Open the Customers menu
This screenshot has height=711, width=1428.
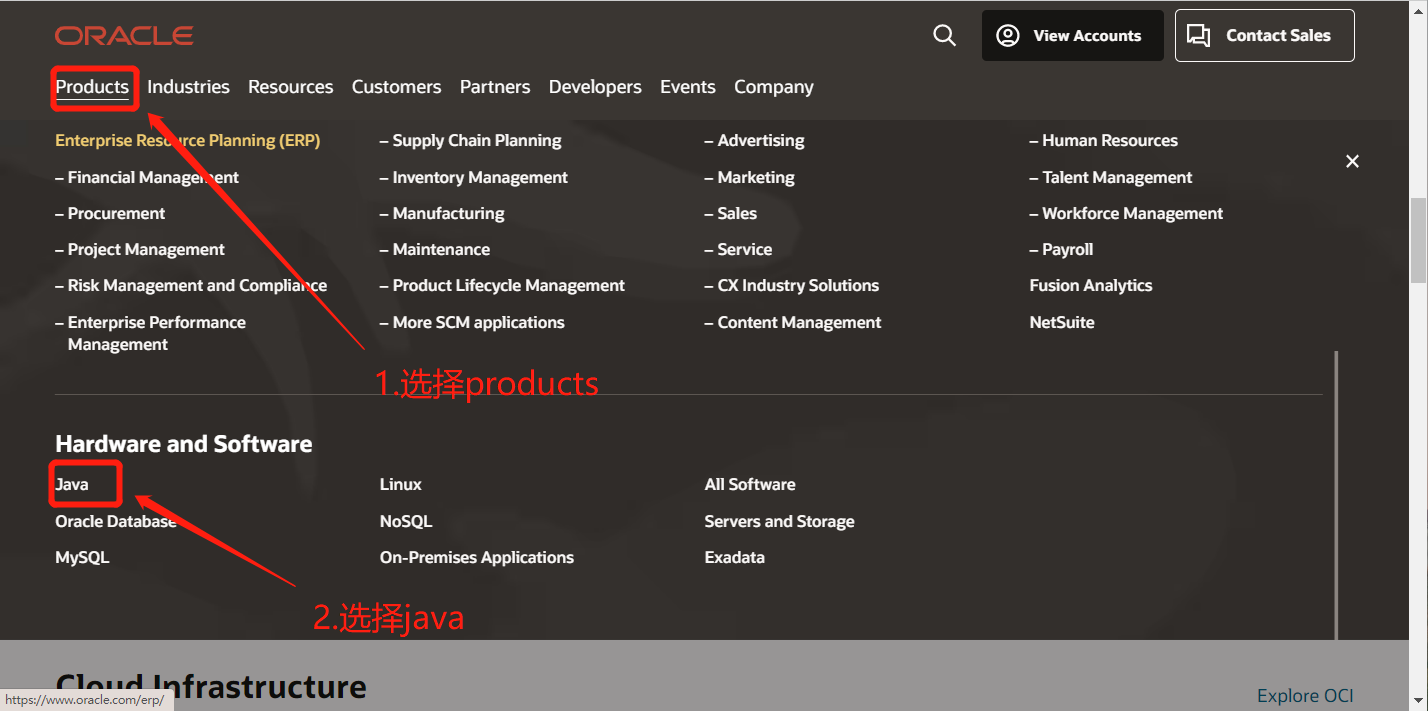click(396, 87)
